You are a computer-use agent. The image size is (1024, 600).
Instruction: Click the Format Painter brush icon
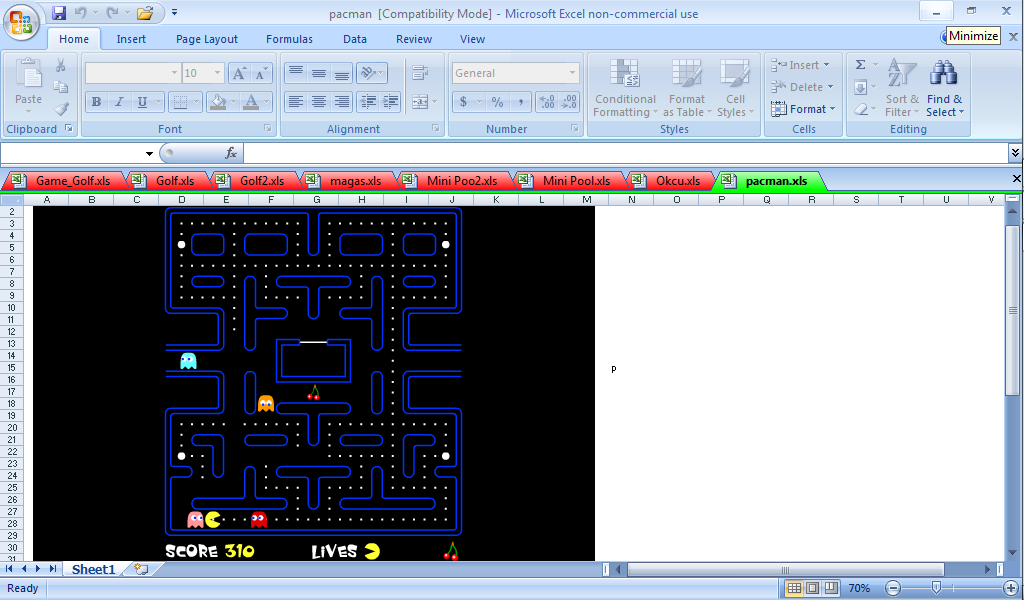pos(61,108)
